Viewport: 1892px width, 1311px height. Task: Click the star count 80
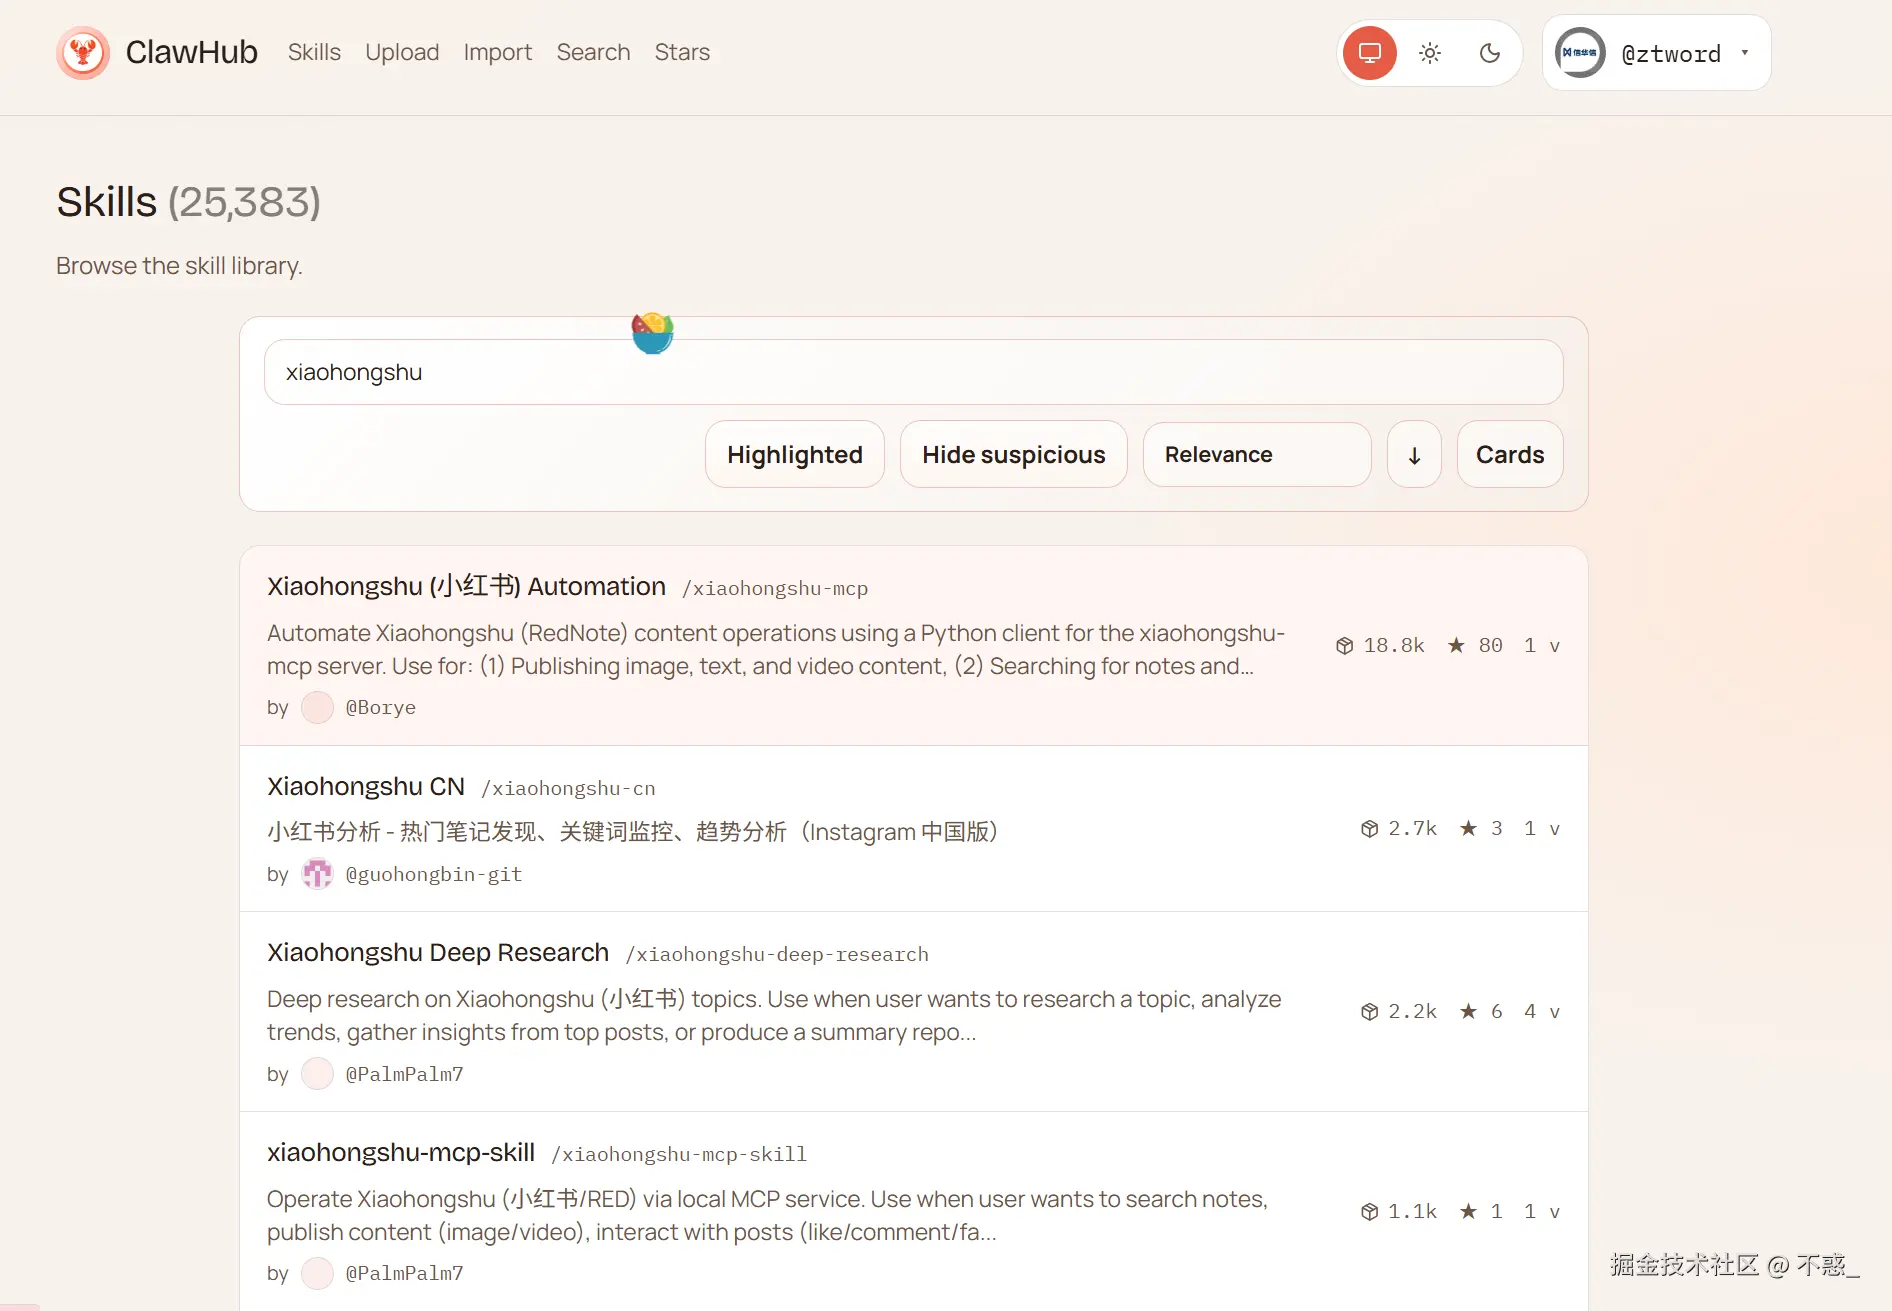tap(1490, 645)
